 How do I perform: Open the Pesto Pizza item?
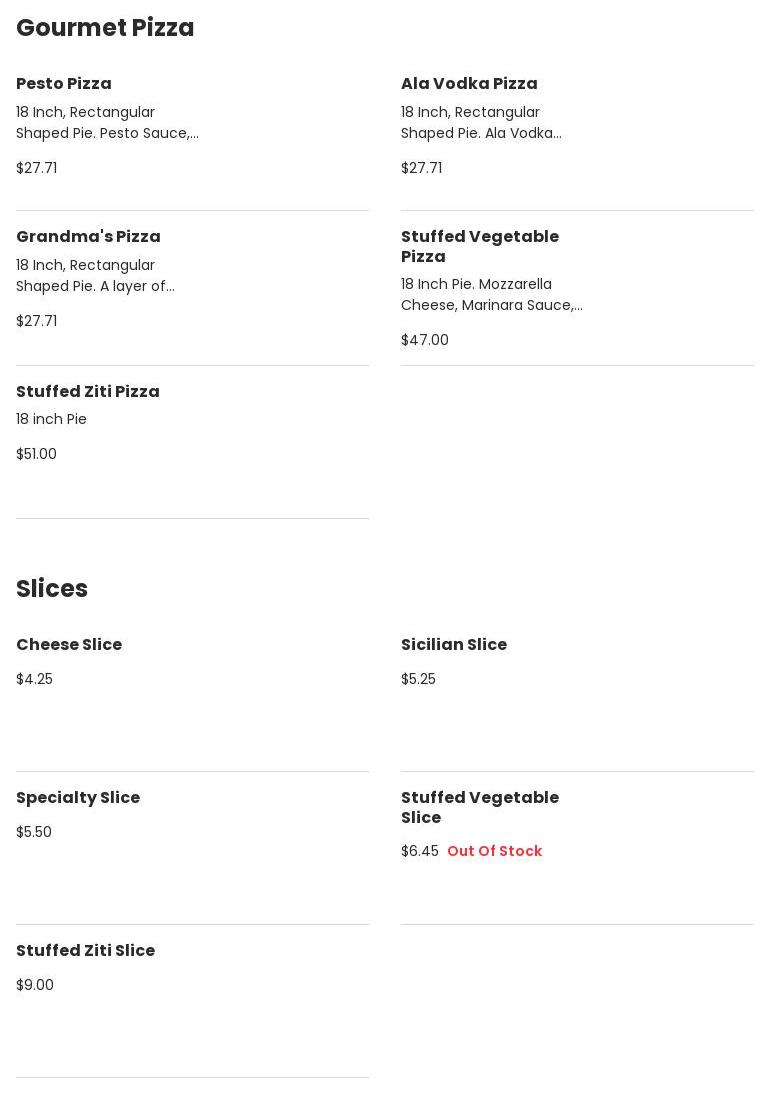click(64, 84)
